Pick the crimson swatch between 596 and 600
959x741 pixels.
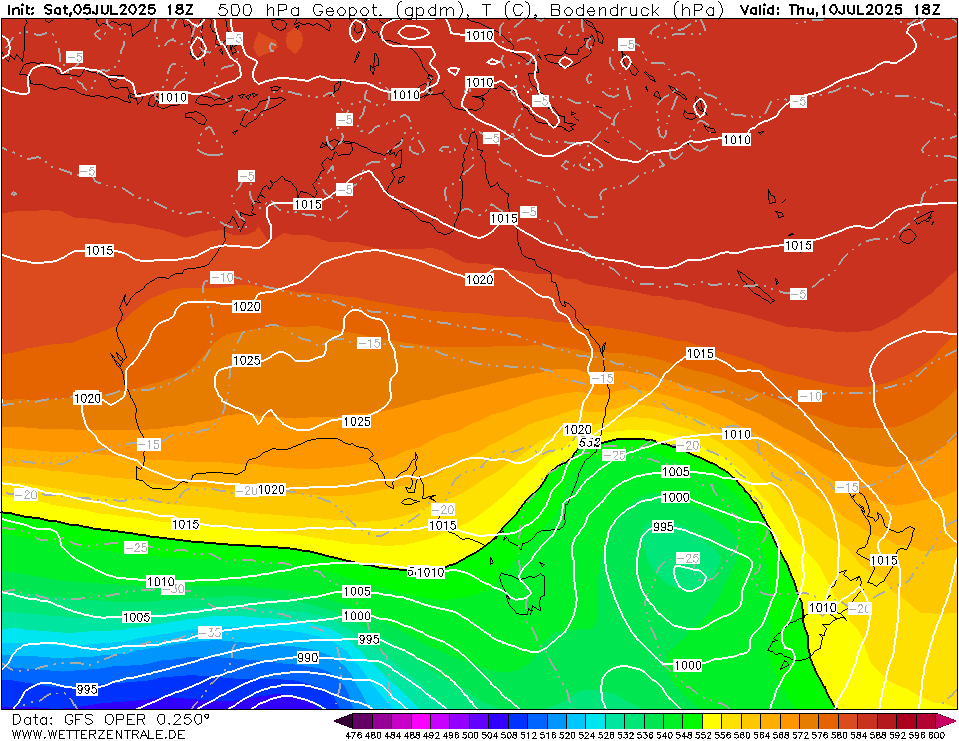(x=926, y=721)
